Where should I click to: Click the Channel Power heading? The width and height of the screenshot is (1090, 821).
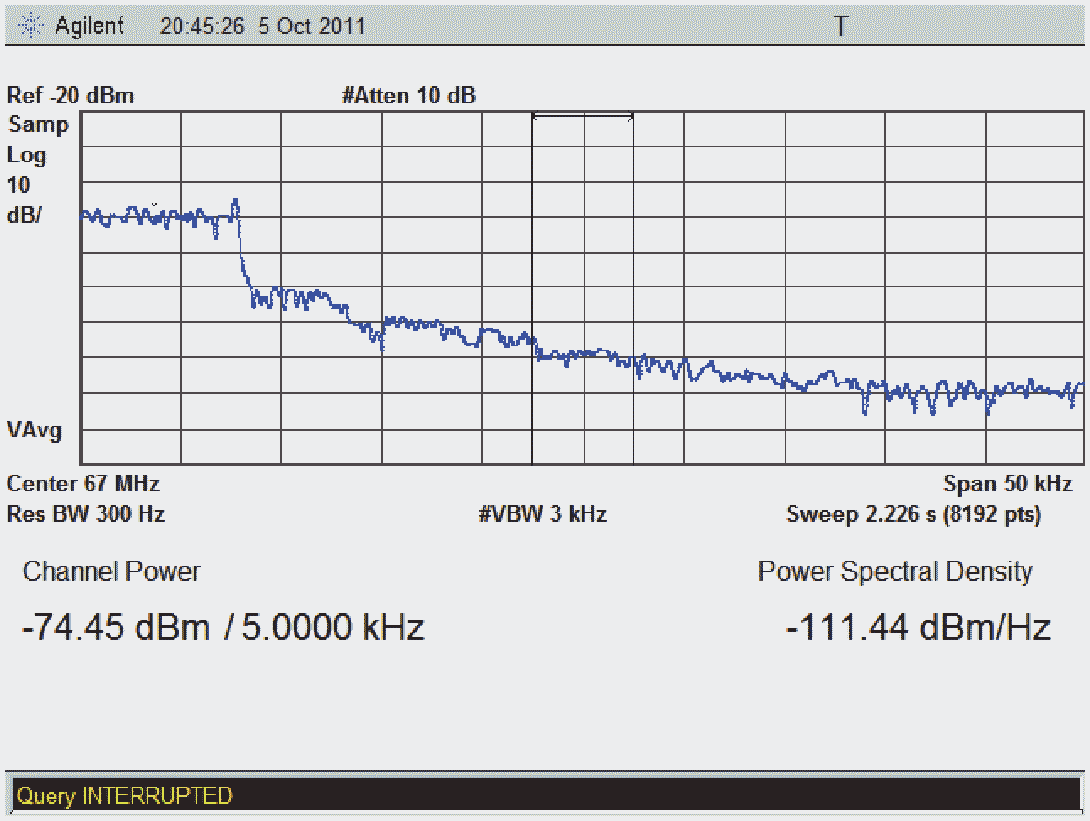click(111, 571)
